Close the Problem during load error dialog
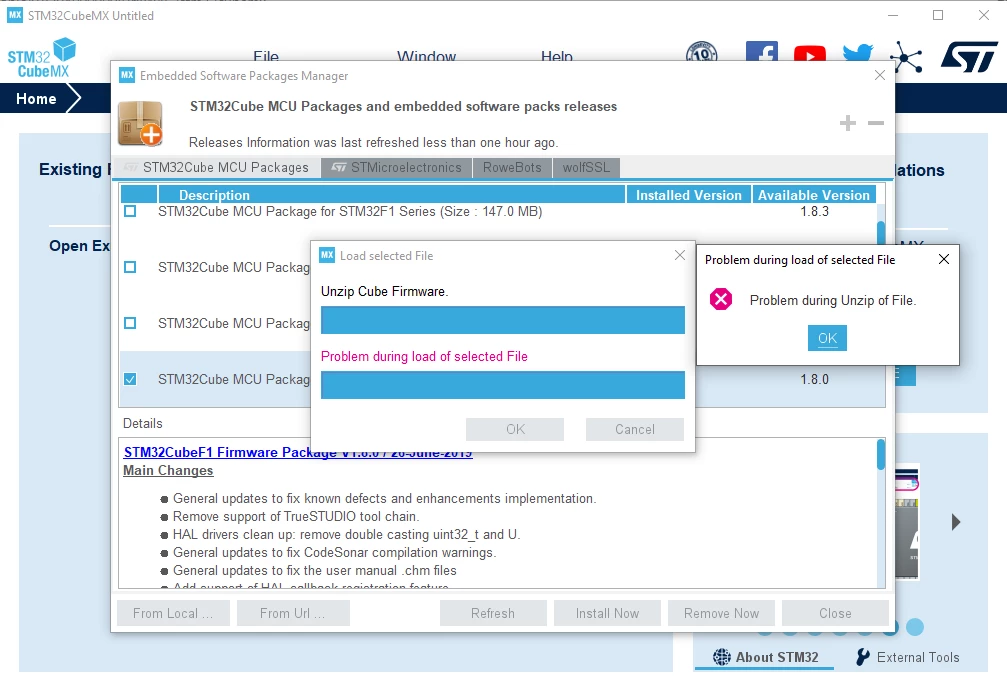The height and width of the screenshot is (691, 1007). [x=943, y=259]
